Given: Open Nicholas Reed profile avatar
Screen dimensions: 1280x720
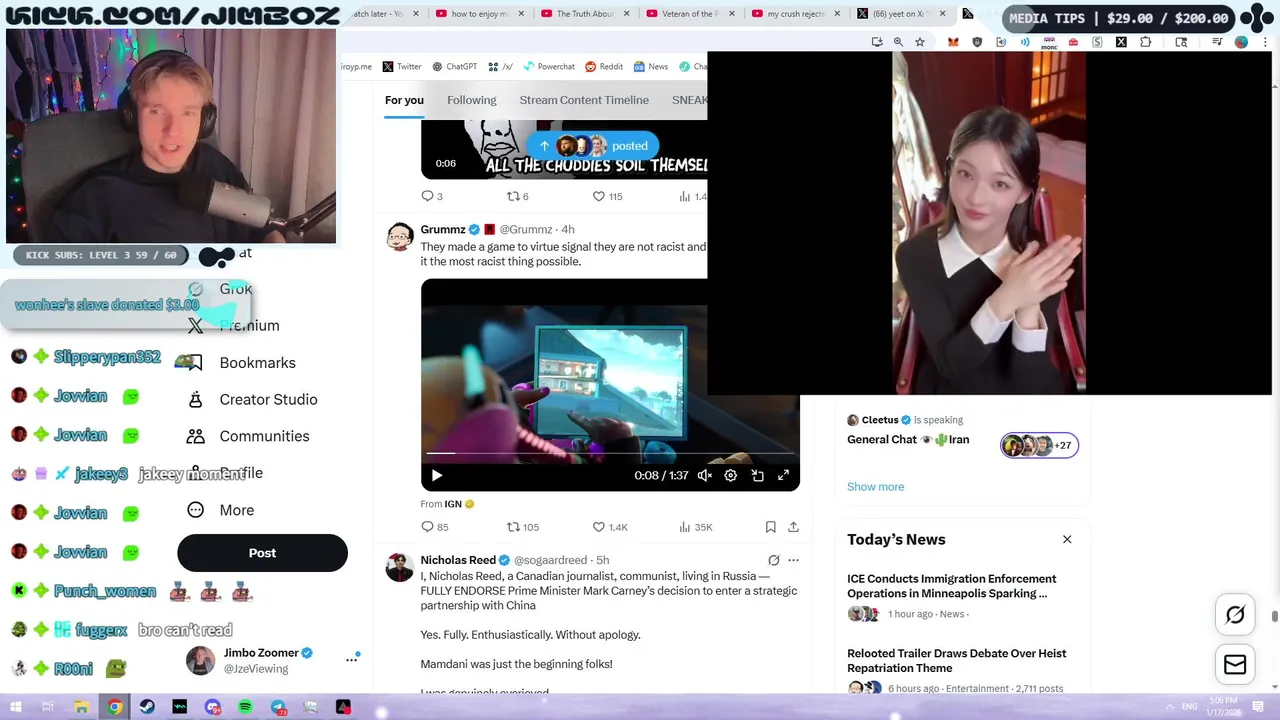Looking at the screenshot, I should [400, 567].
